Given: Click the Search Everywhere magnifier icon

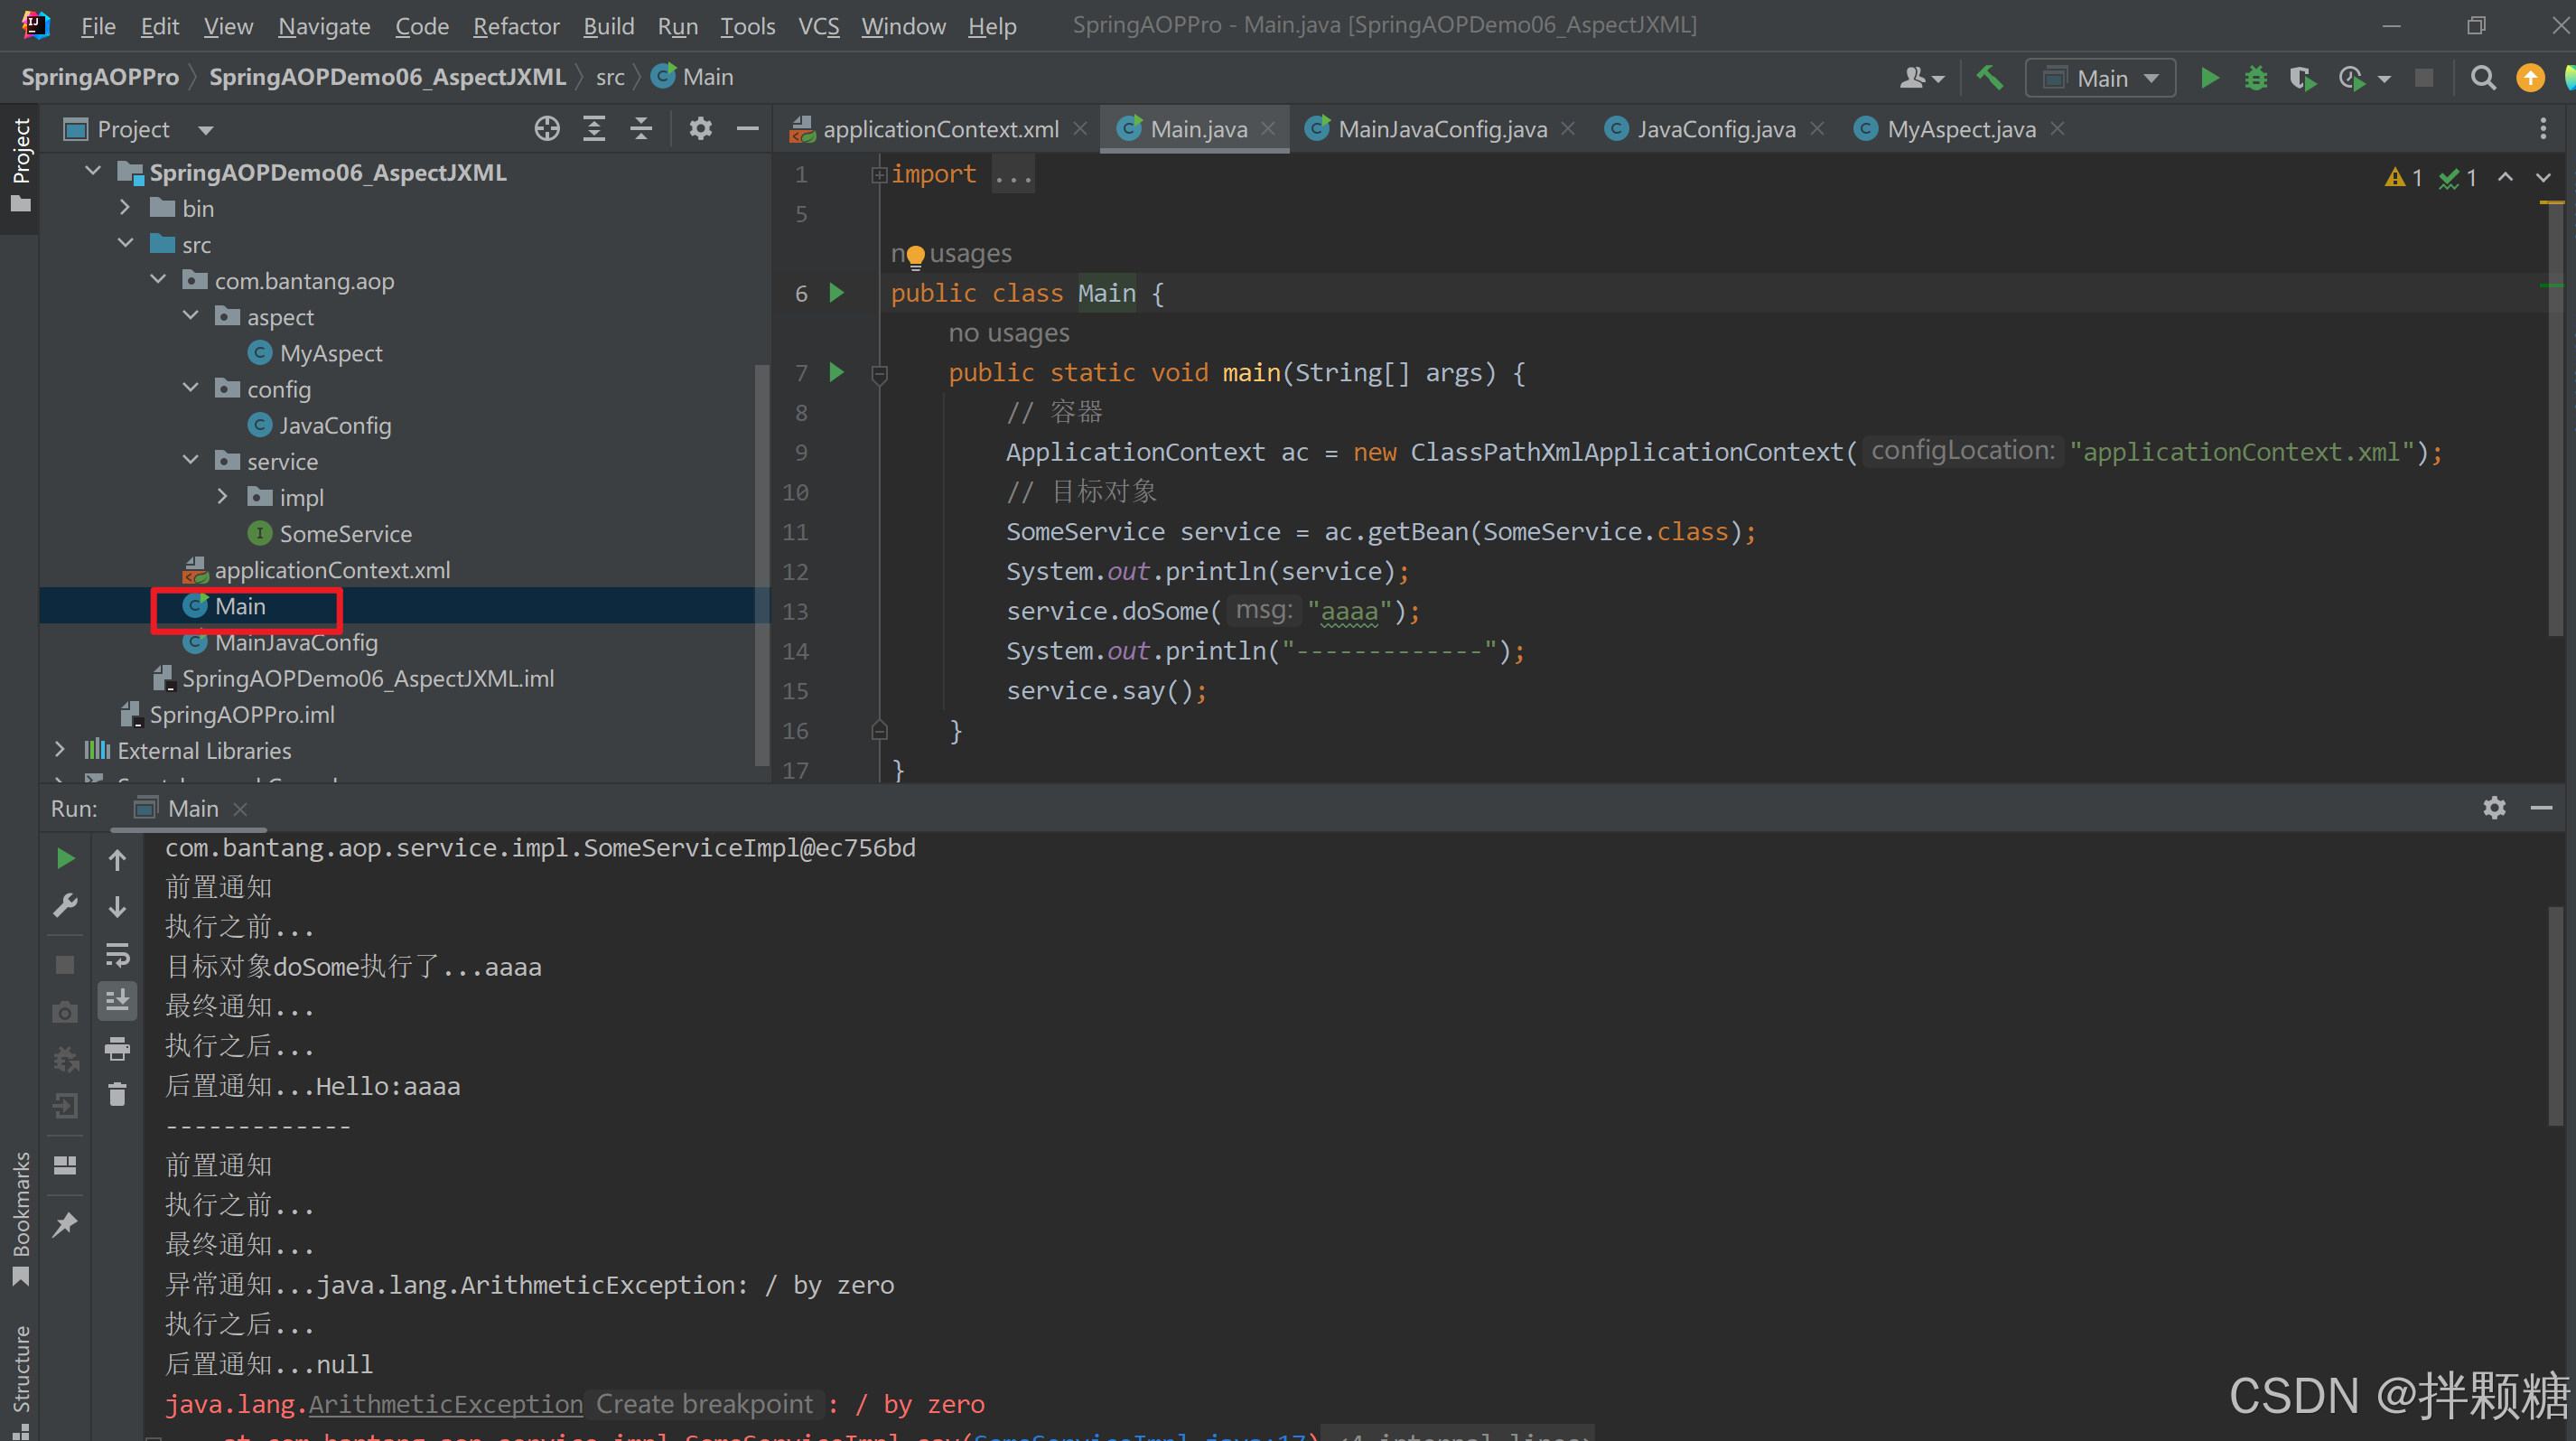Looking at the screenshot, I should click(2482, 78).
